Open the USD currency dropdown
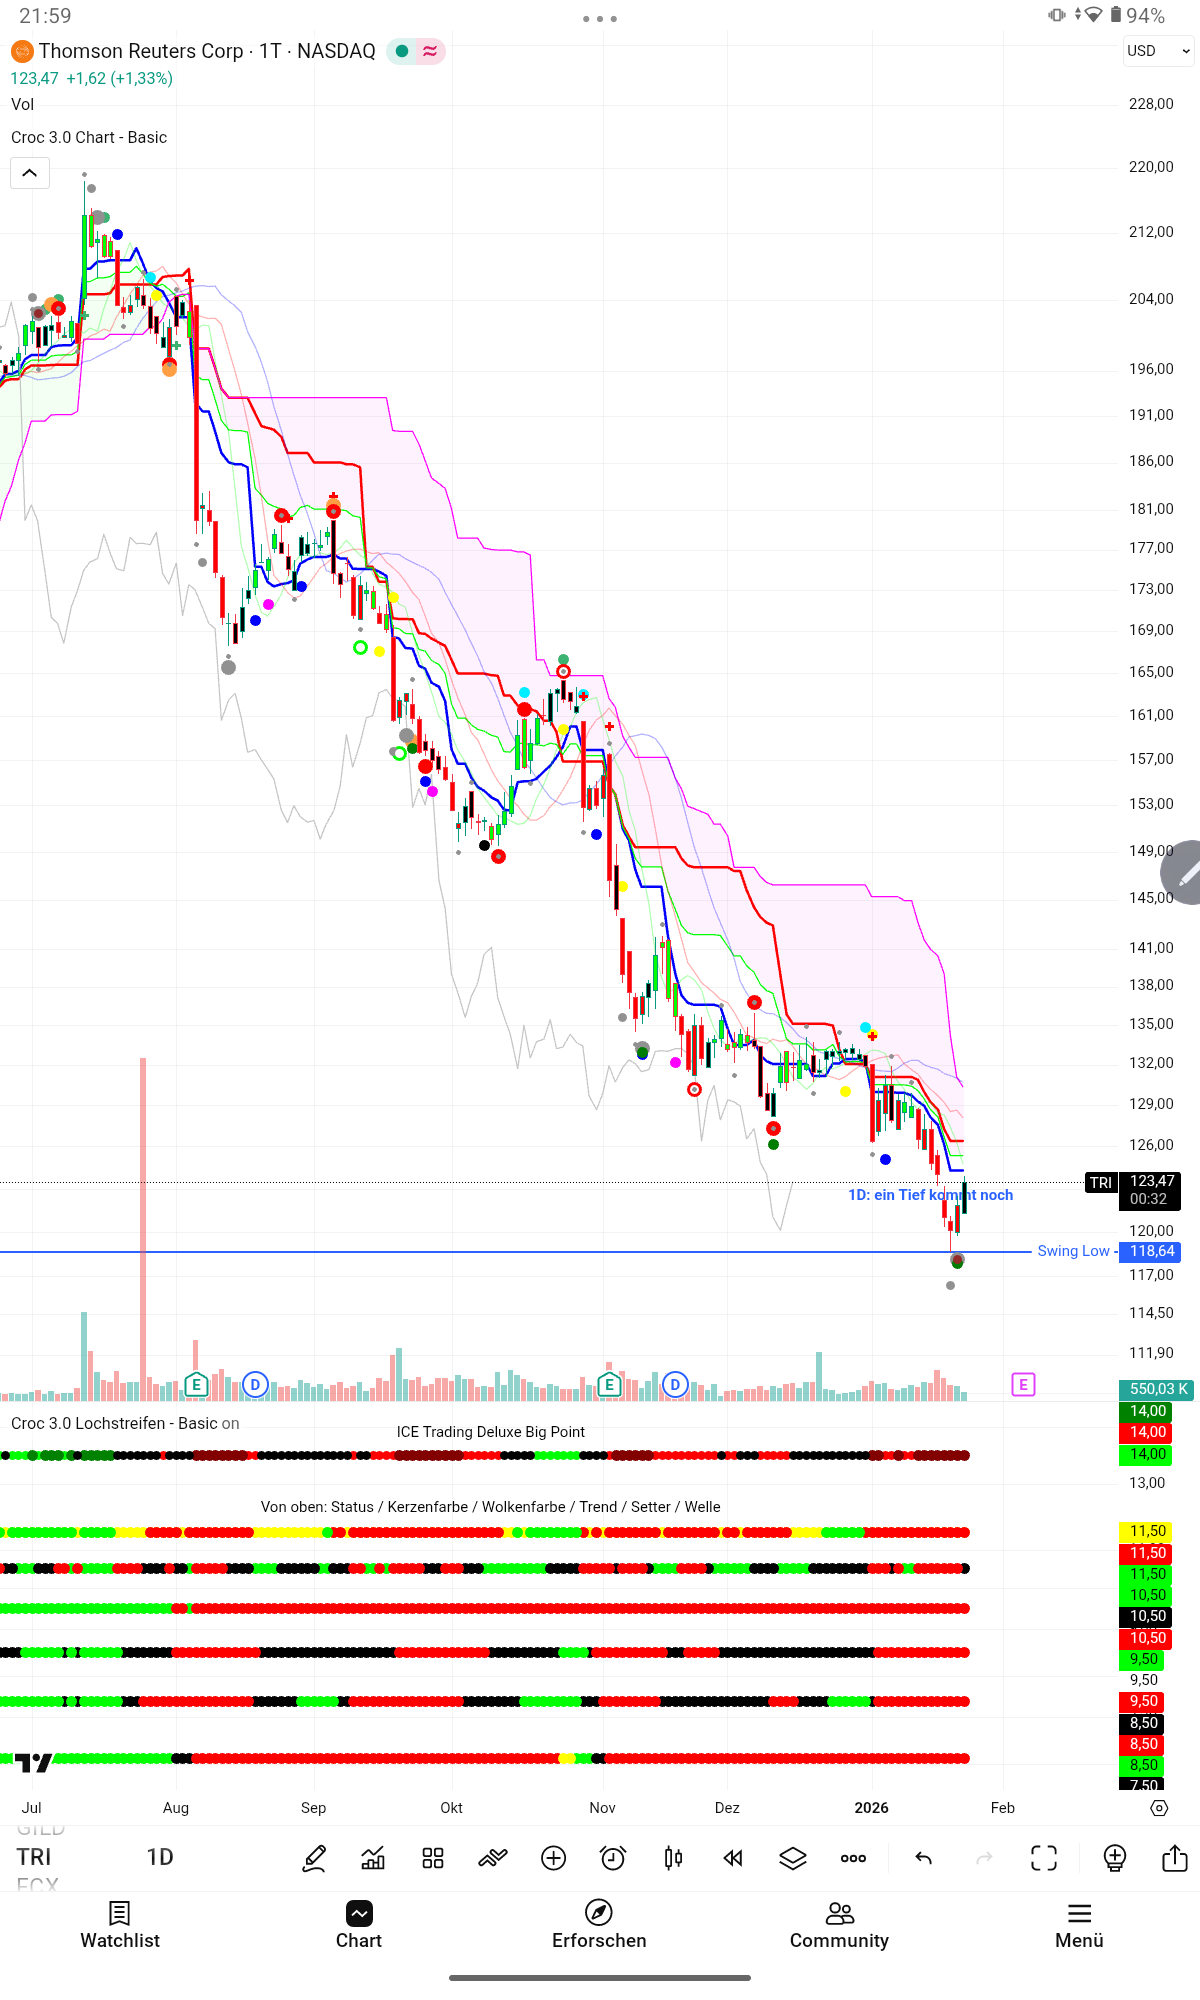The width and height of the screenshot is (1200, 2000). pyautogui.click(x=1158, y=51)
